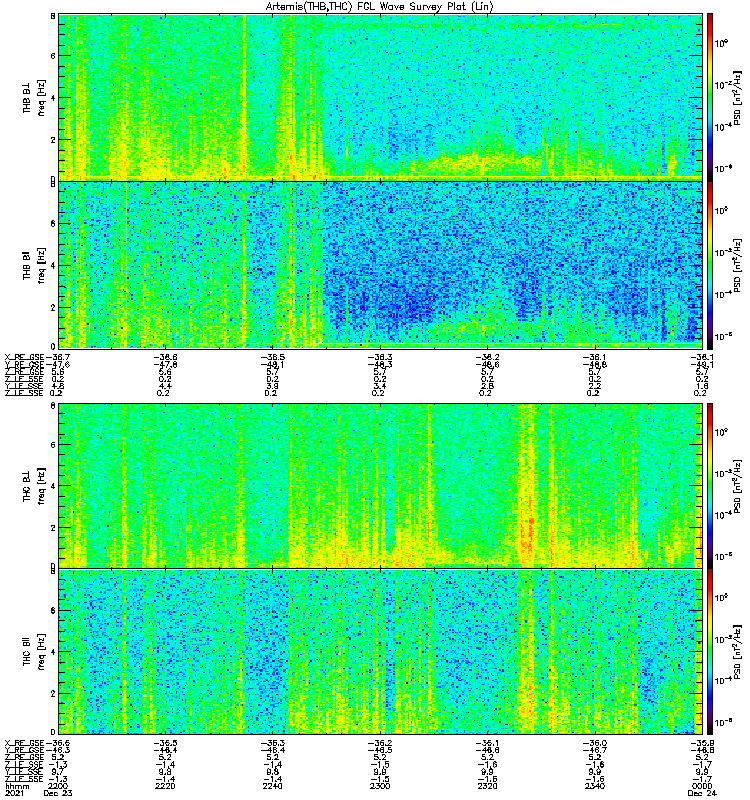Click the "2340" time tick label

point(595,786)
